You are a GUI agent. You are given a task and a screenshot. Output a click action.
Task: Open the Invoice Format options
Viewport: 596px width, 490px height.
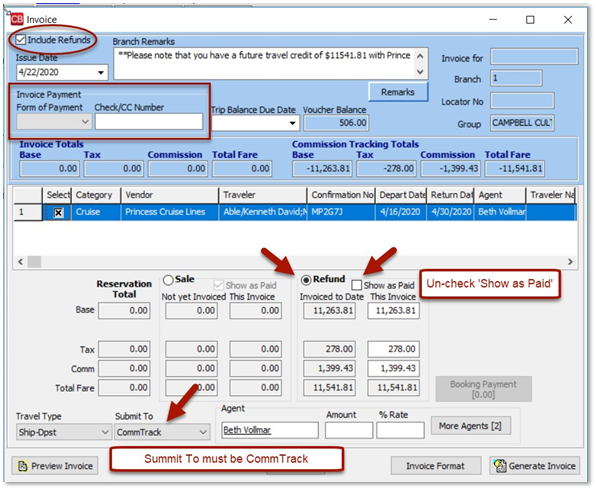(436, 466)
